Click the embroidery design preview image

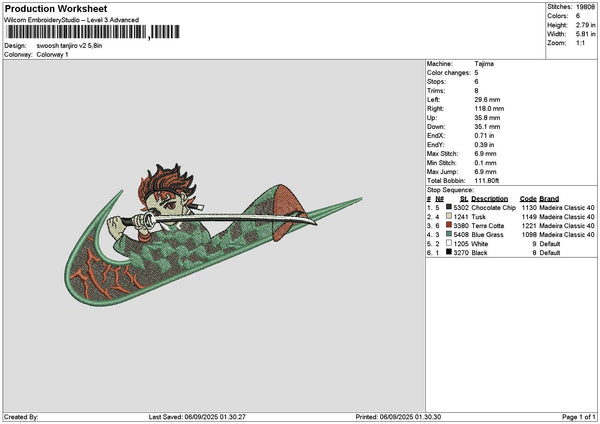pyautogui.click(x=213, y=235)
